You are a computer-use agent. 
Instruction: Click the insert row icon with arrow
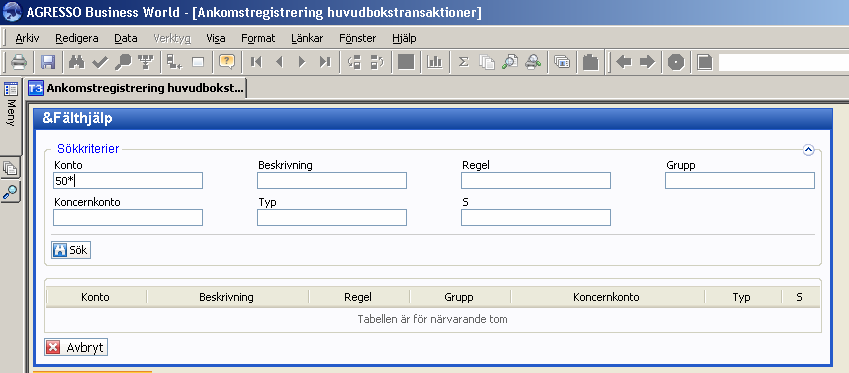[174, 62]
